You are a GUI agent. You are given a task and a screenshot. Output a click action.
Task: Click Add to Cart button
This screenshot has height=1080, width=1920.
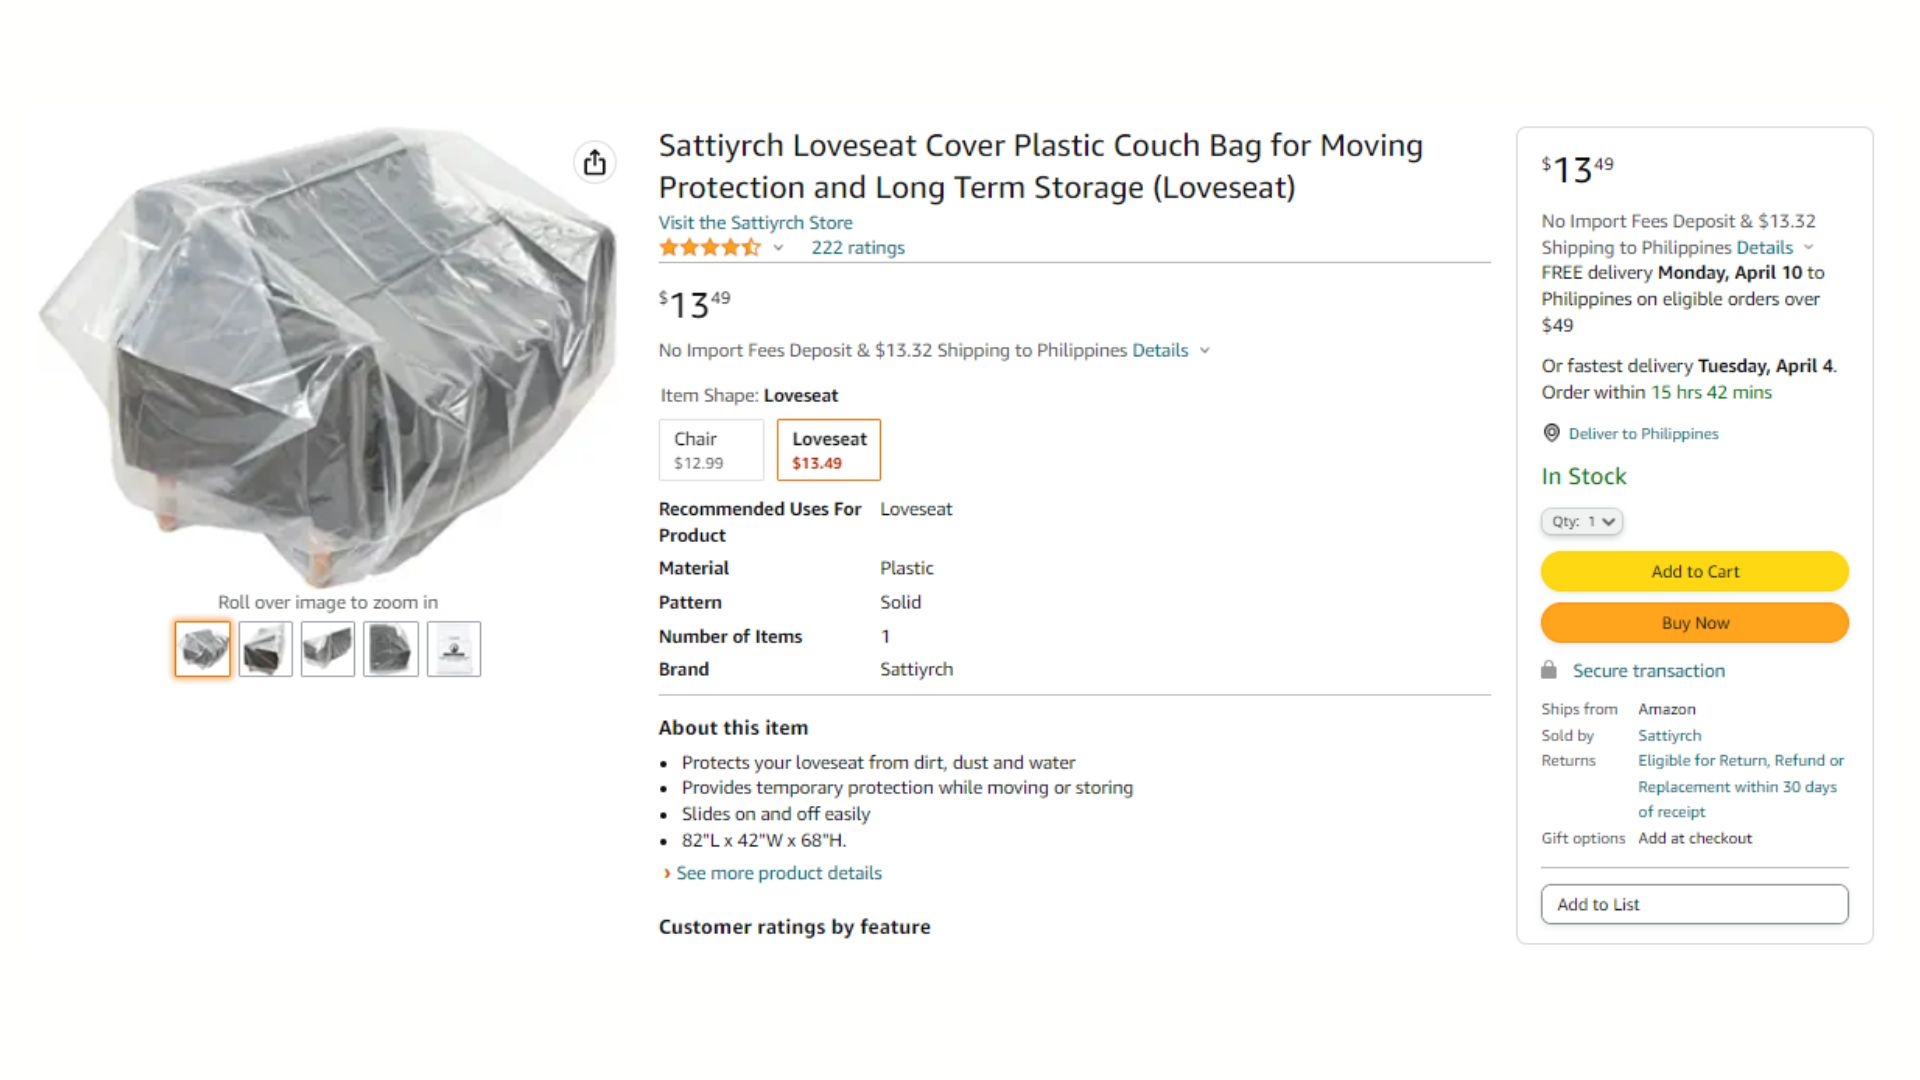click(1695, 571)
